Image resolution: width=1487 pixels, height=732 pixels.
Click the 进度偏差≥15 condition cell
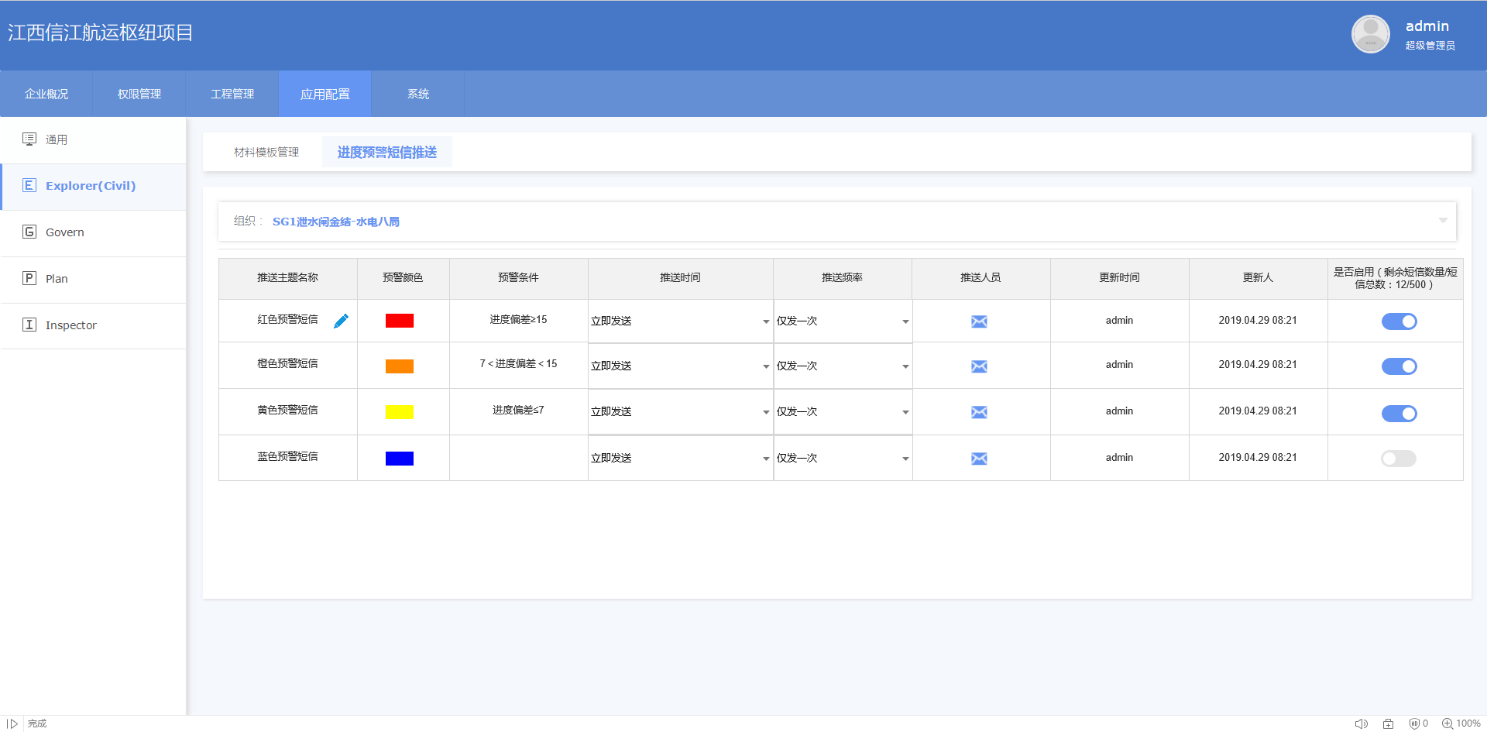tap(518, 320)
